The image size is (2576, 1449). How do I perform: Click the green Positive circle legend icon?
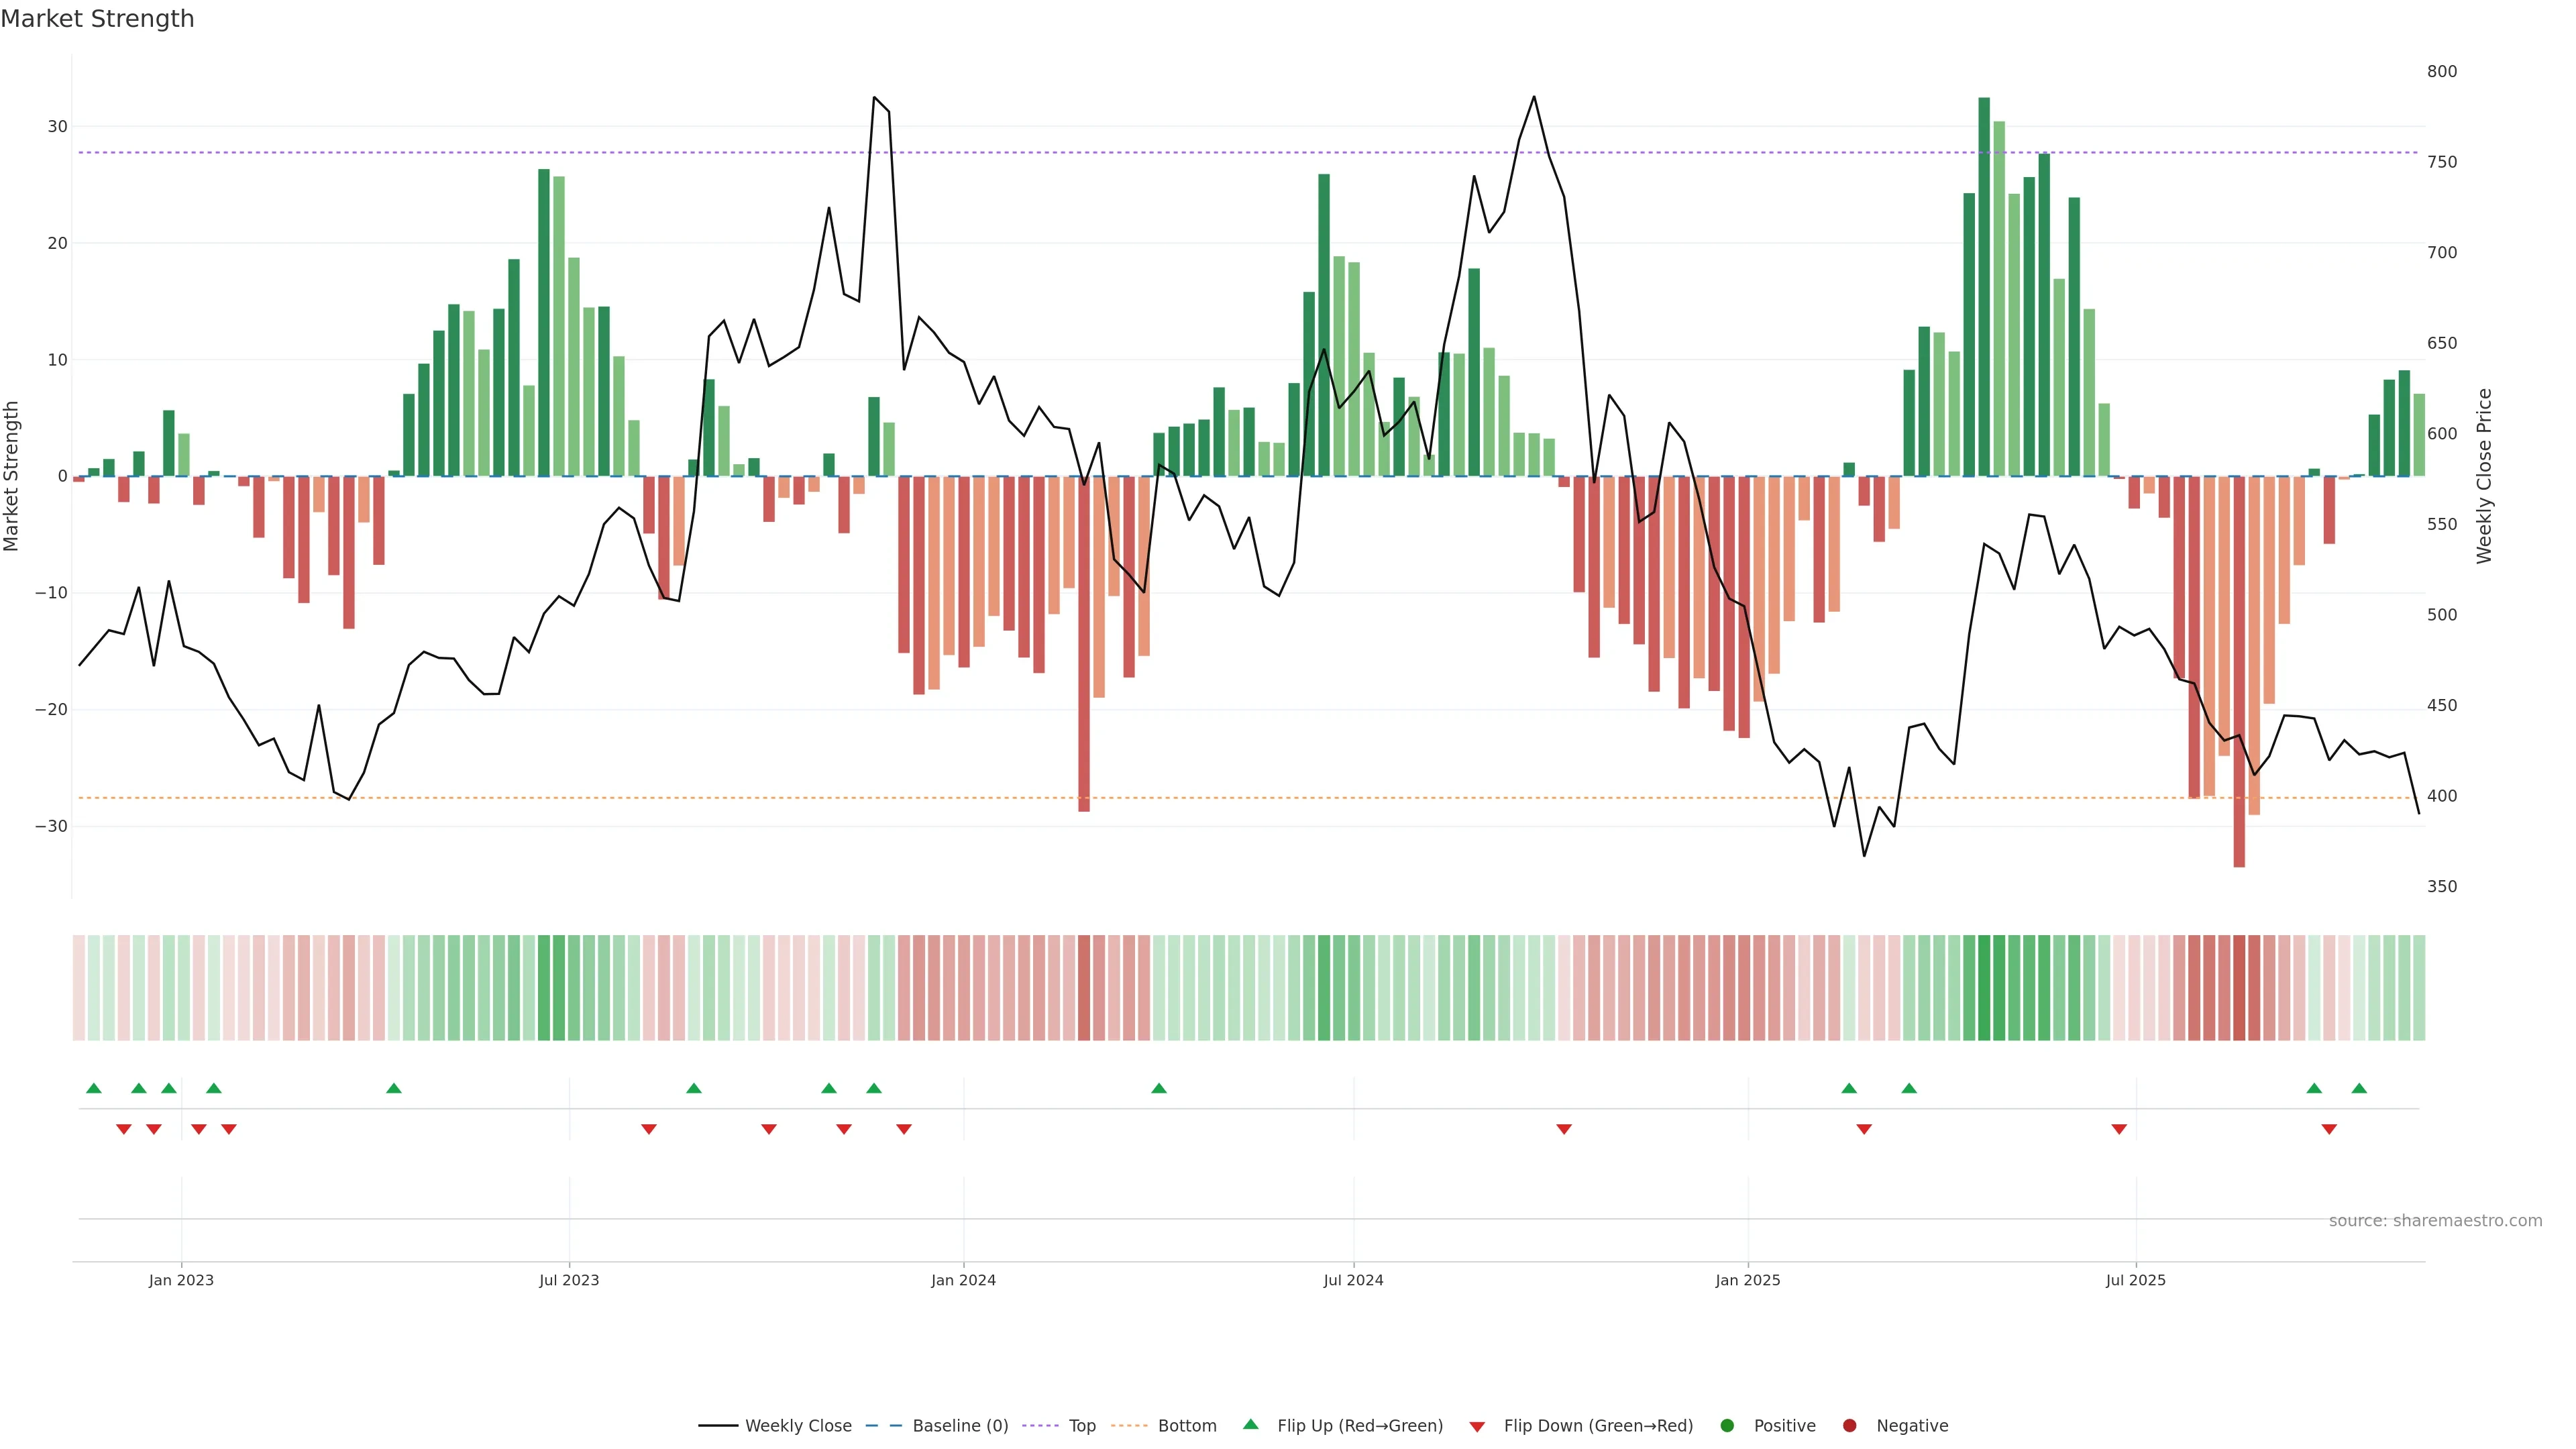[x=1727, y=1426]
